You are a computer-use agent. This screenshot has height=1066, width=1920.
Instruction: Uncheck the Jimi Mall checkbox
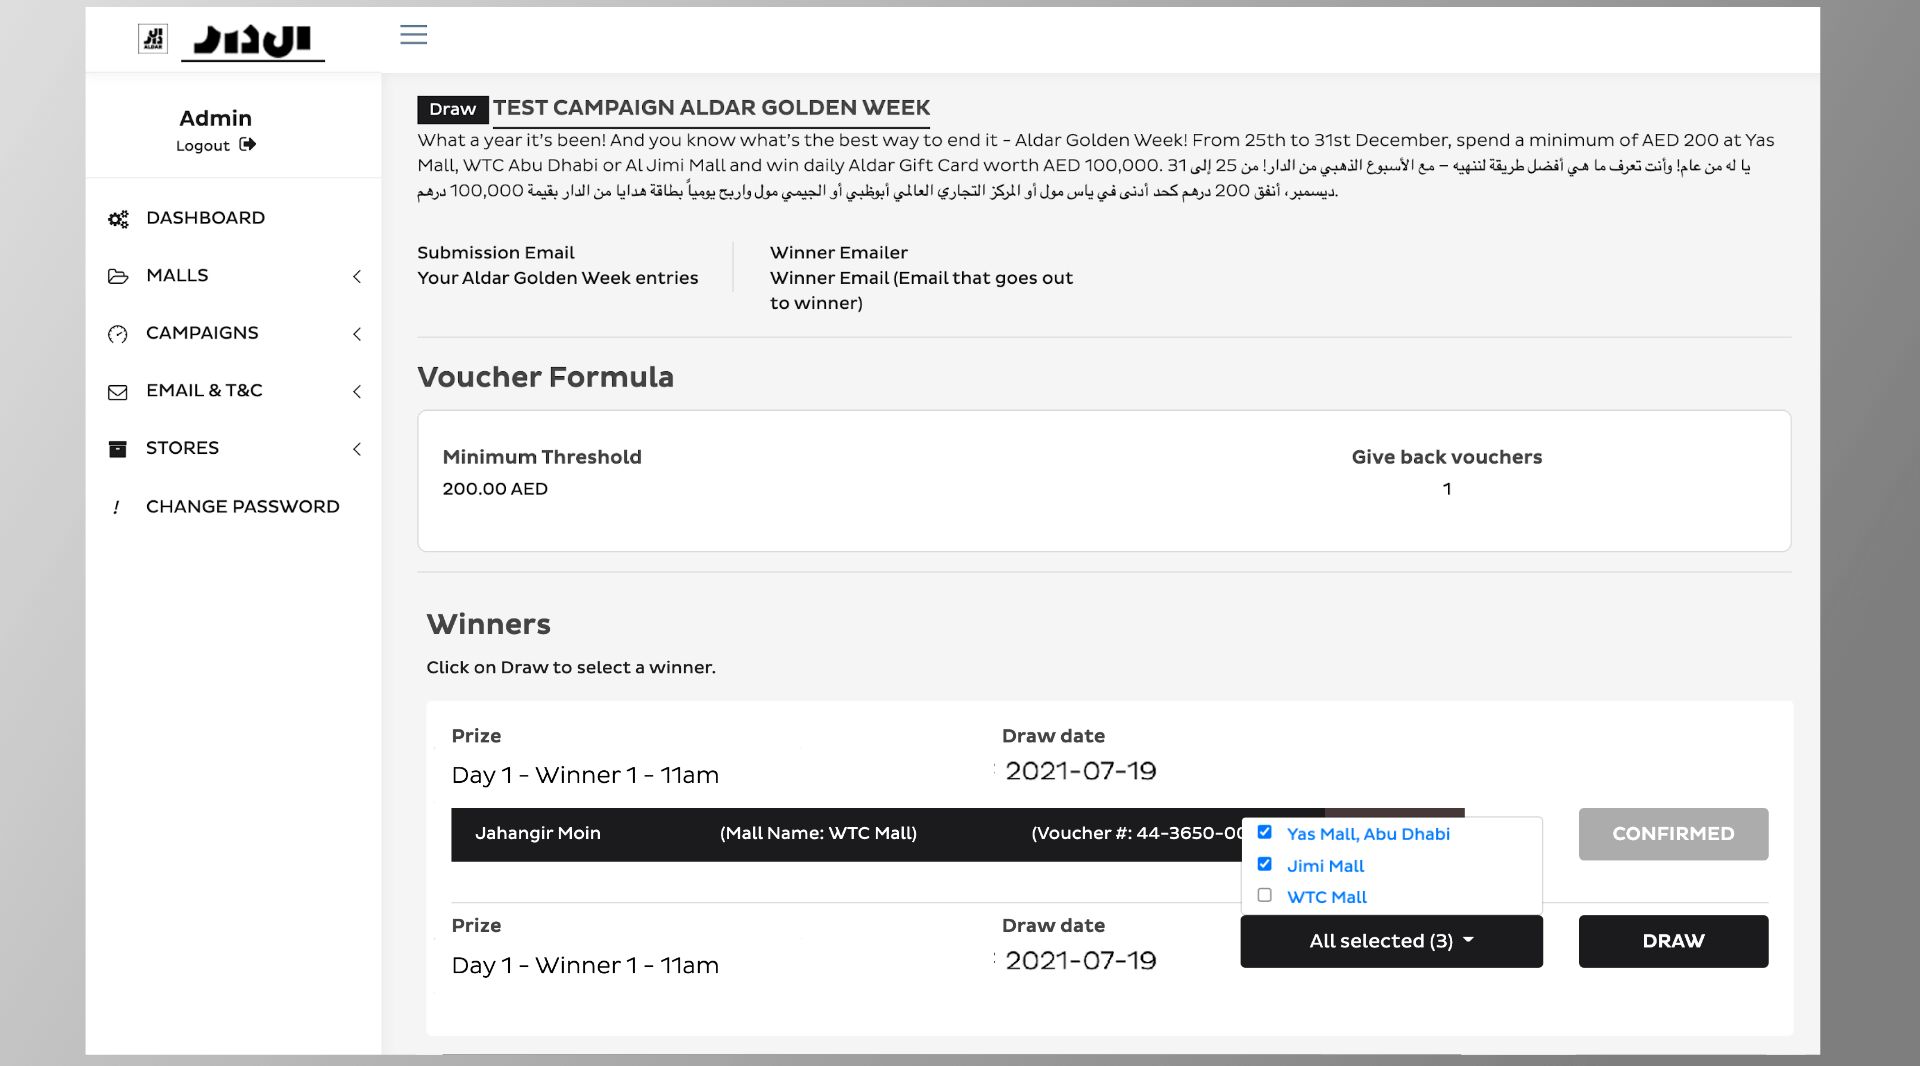(1265, 864)
